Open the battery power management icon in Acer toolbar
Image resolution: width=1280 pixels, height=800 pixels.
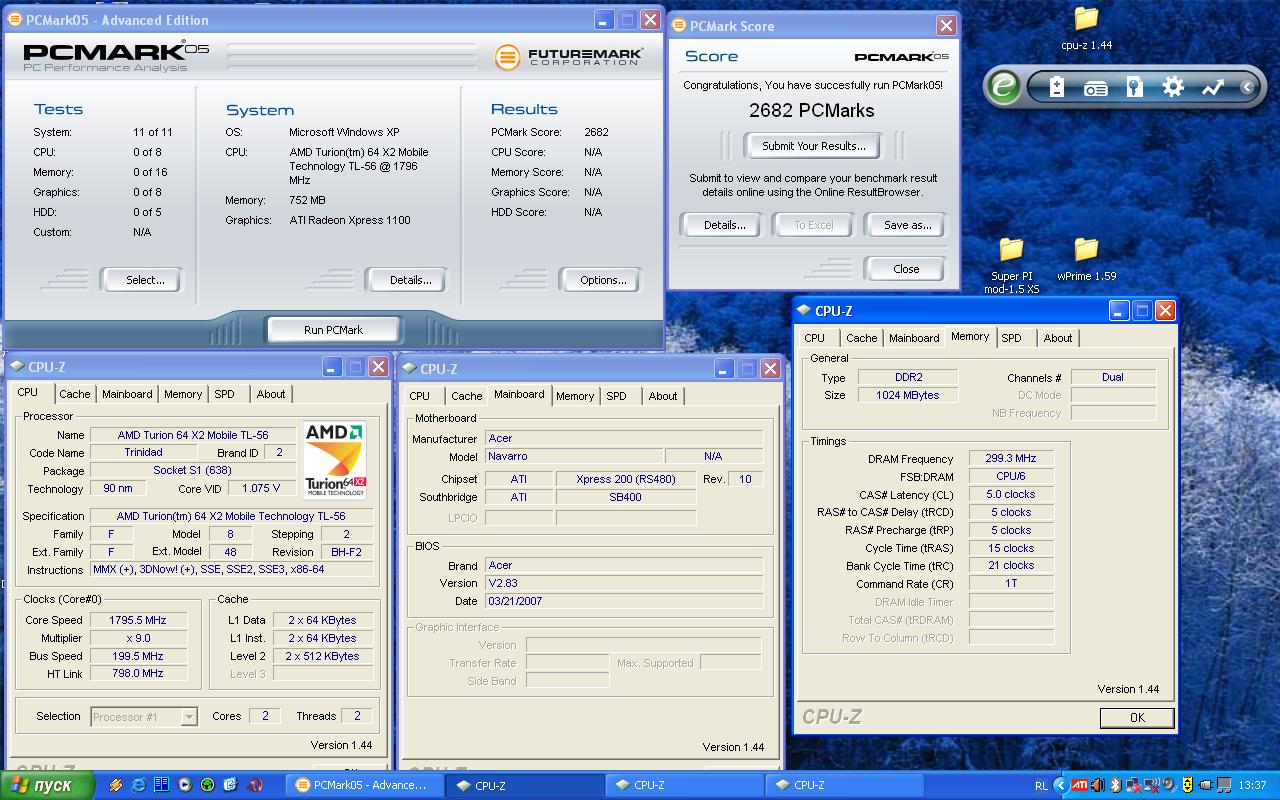[x=1057, y=87]
